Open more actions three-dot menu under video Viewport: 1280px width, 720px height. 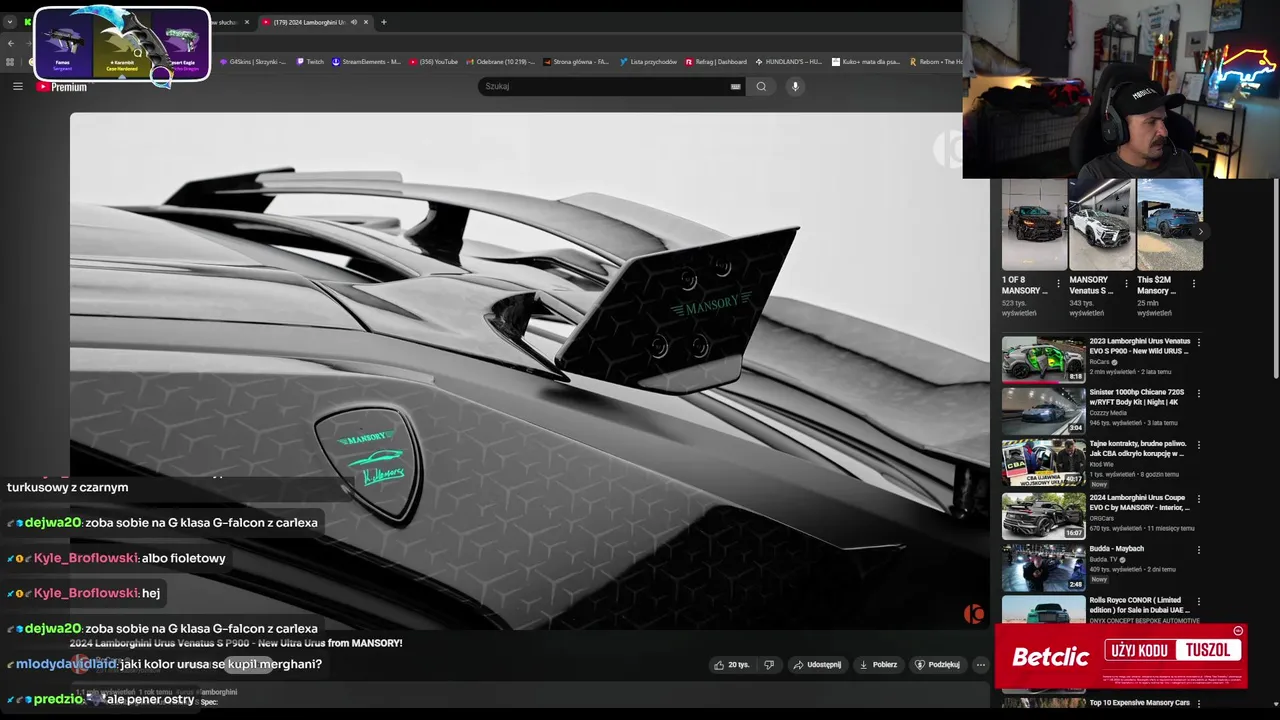click(981, 664)
